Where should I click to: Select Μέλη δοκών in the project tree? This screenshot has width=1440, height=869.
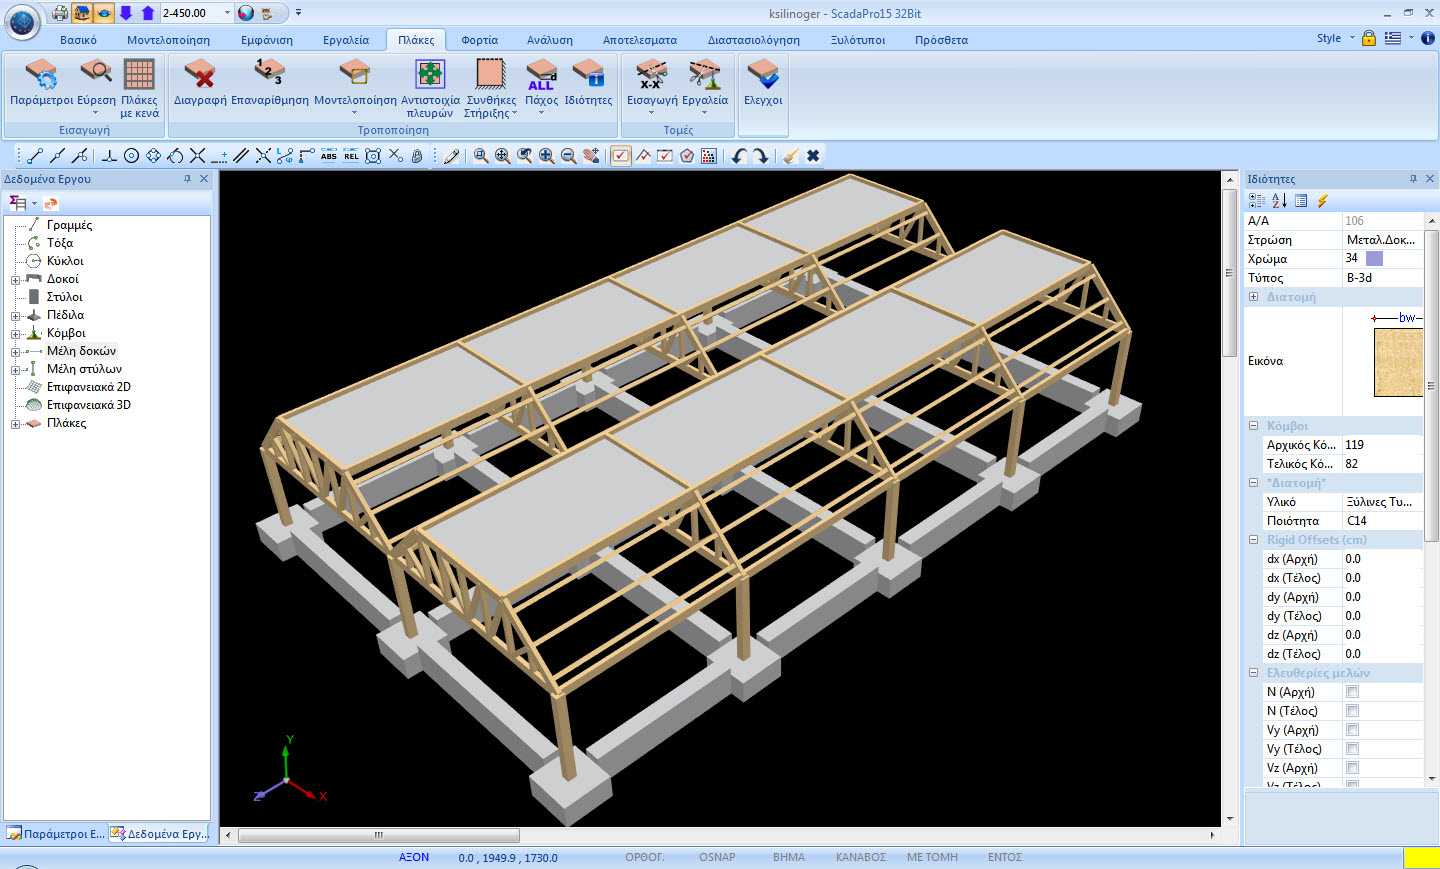tap(81, 351)
